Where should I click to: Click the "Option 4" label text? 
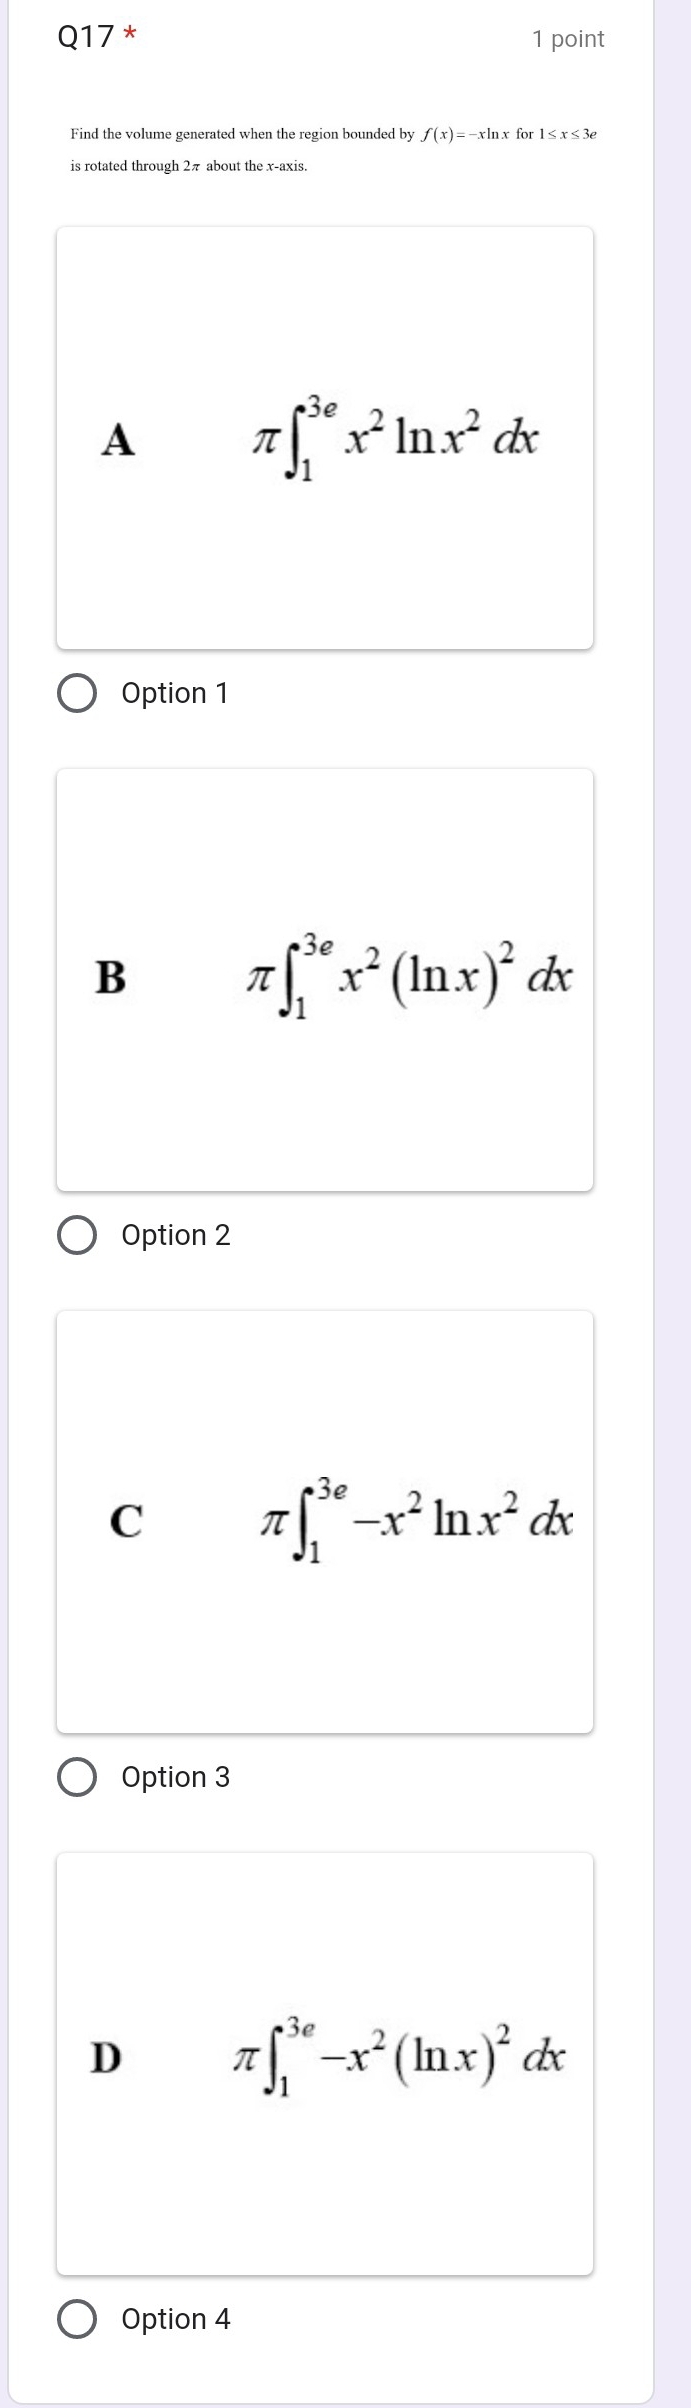[176, 2320]
